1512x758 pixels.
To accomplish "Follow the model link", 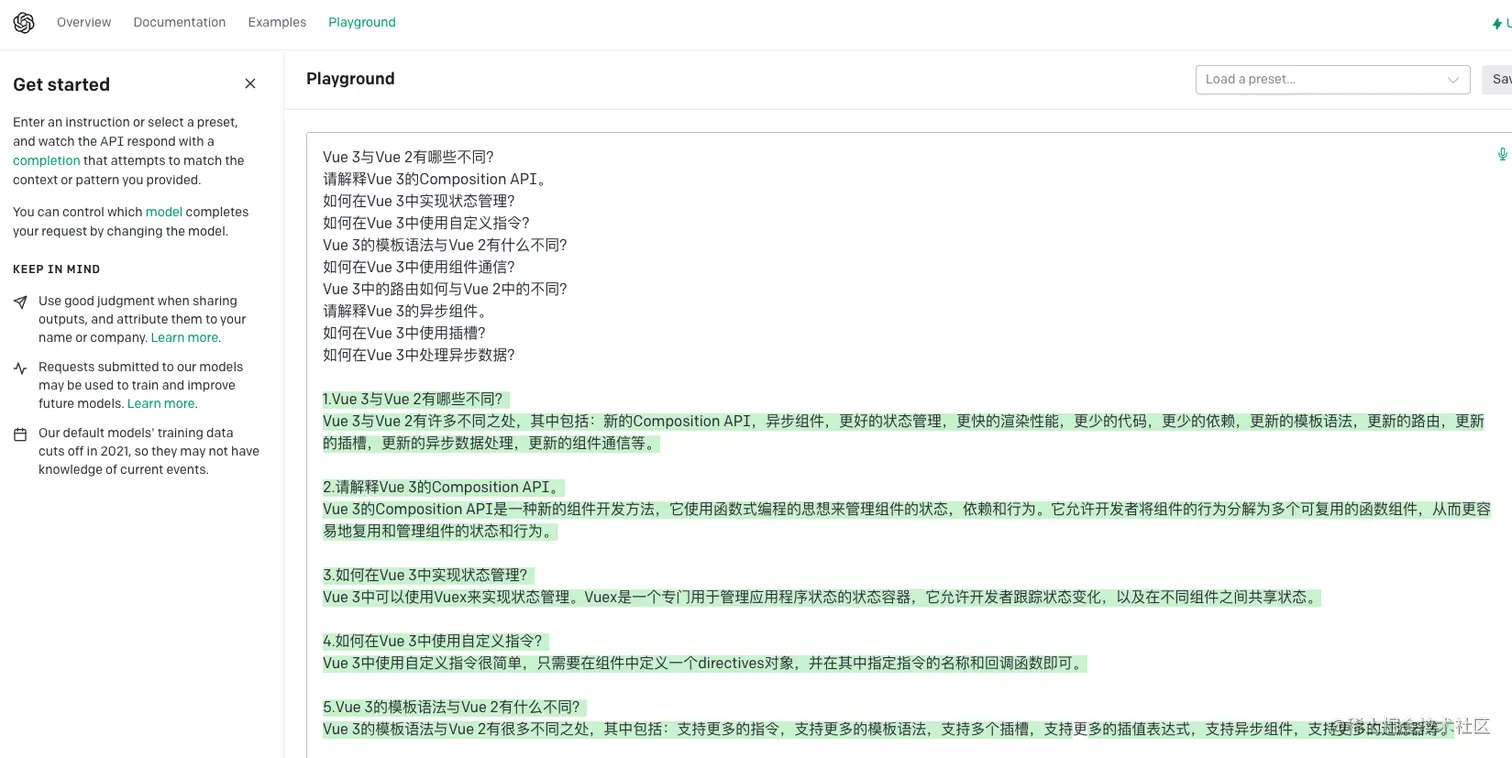I will point(164,212).
